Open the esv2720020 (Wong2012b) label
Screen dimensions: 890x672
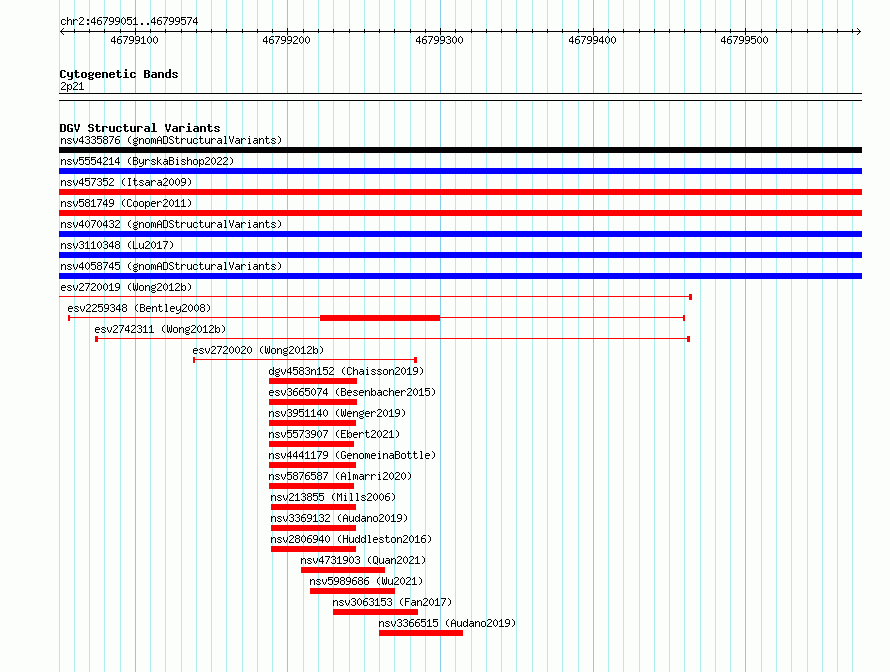click(x=258, y=350)
